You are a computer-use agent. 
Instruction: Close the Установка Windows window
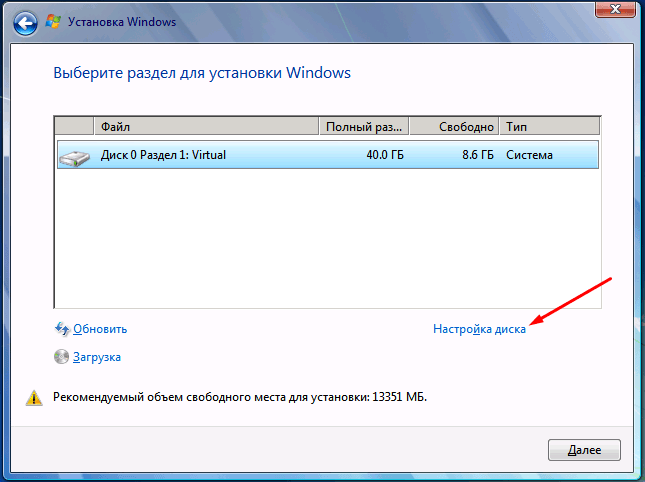615,9
